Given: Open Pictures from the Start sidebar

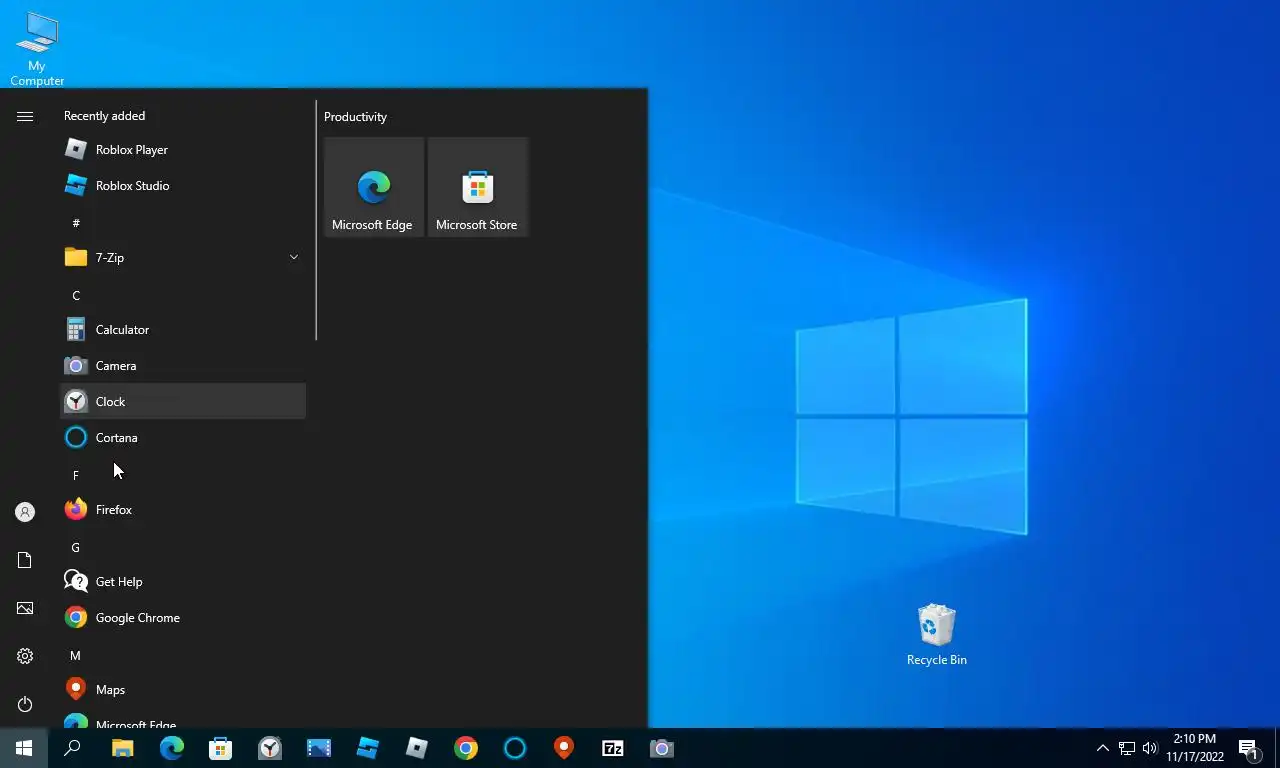Looking at the screenshot, I should 25,608.
